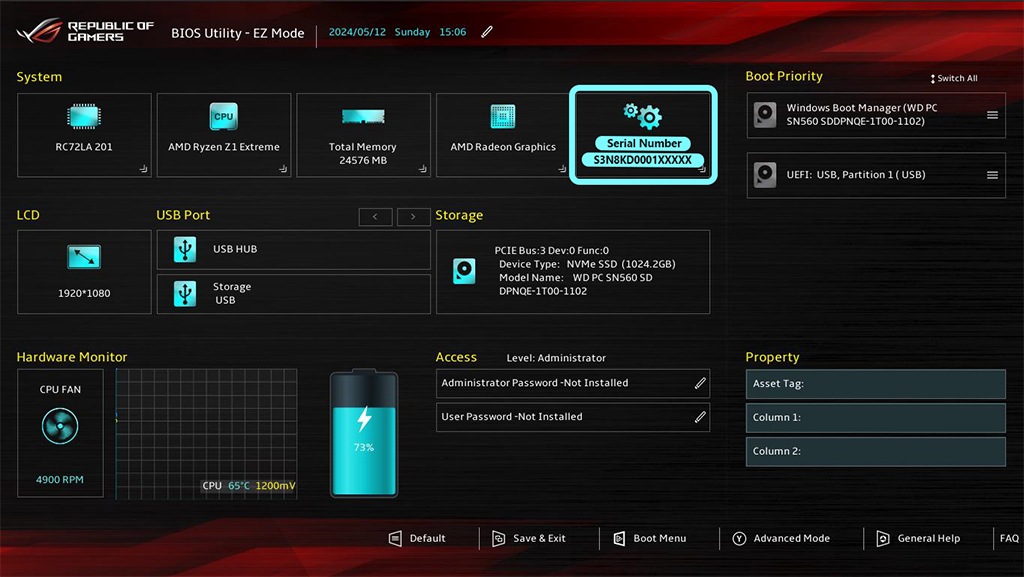Toggle Switch All in Boot Priority
The image size is (1024, 577).
954,78
